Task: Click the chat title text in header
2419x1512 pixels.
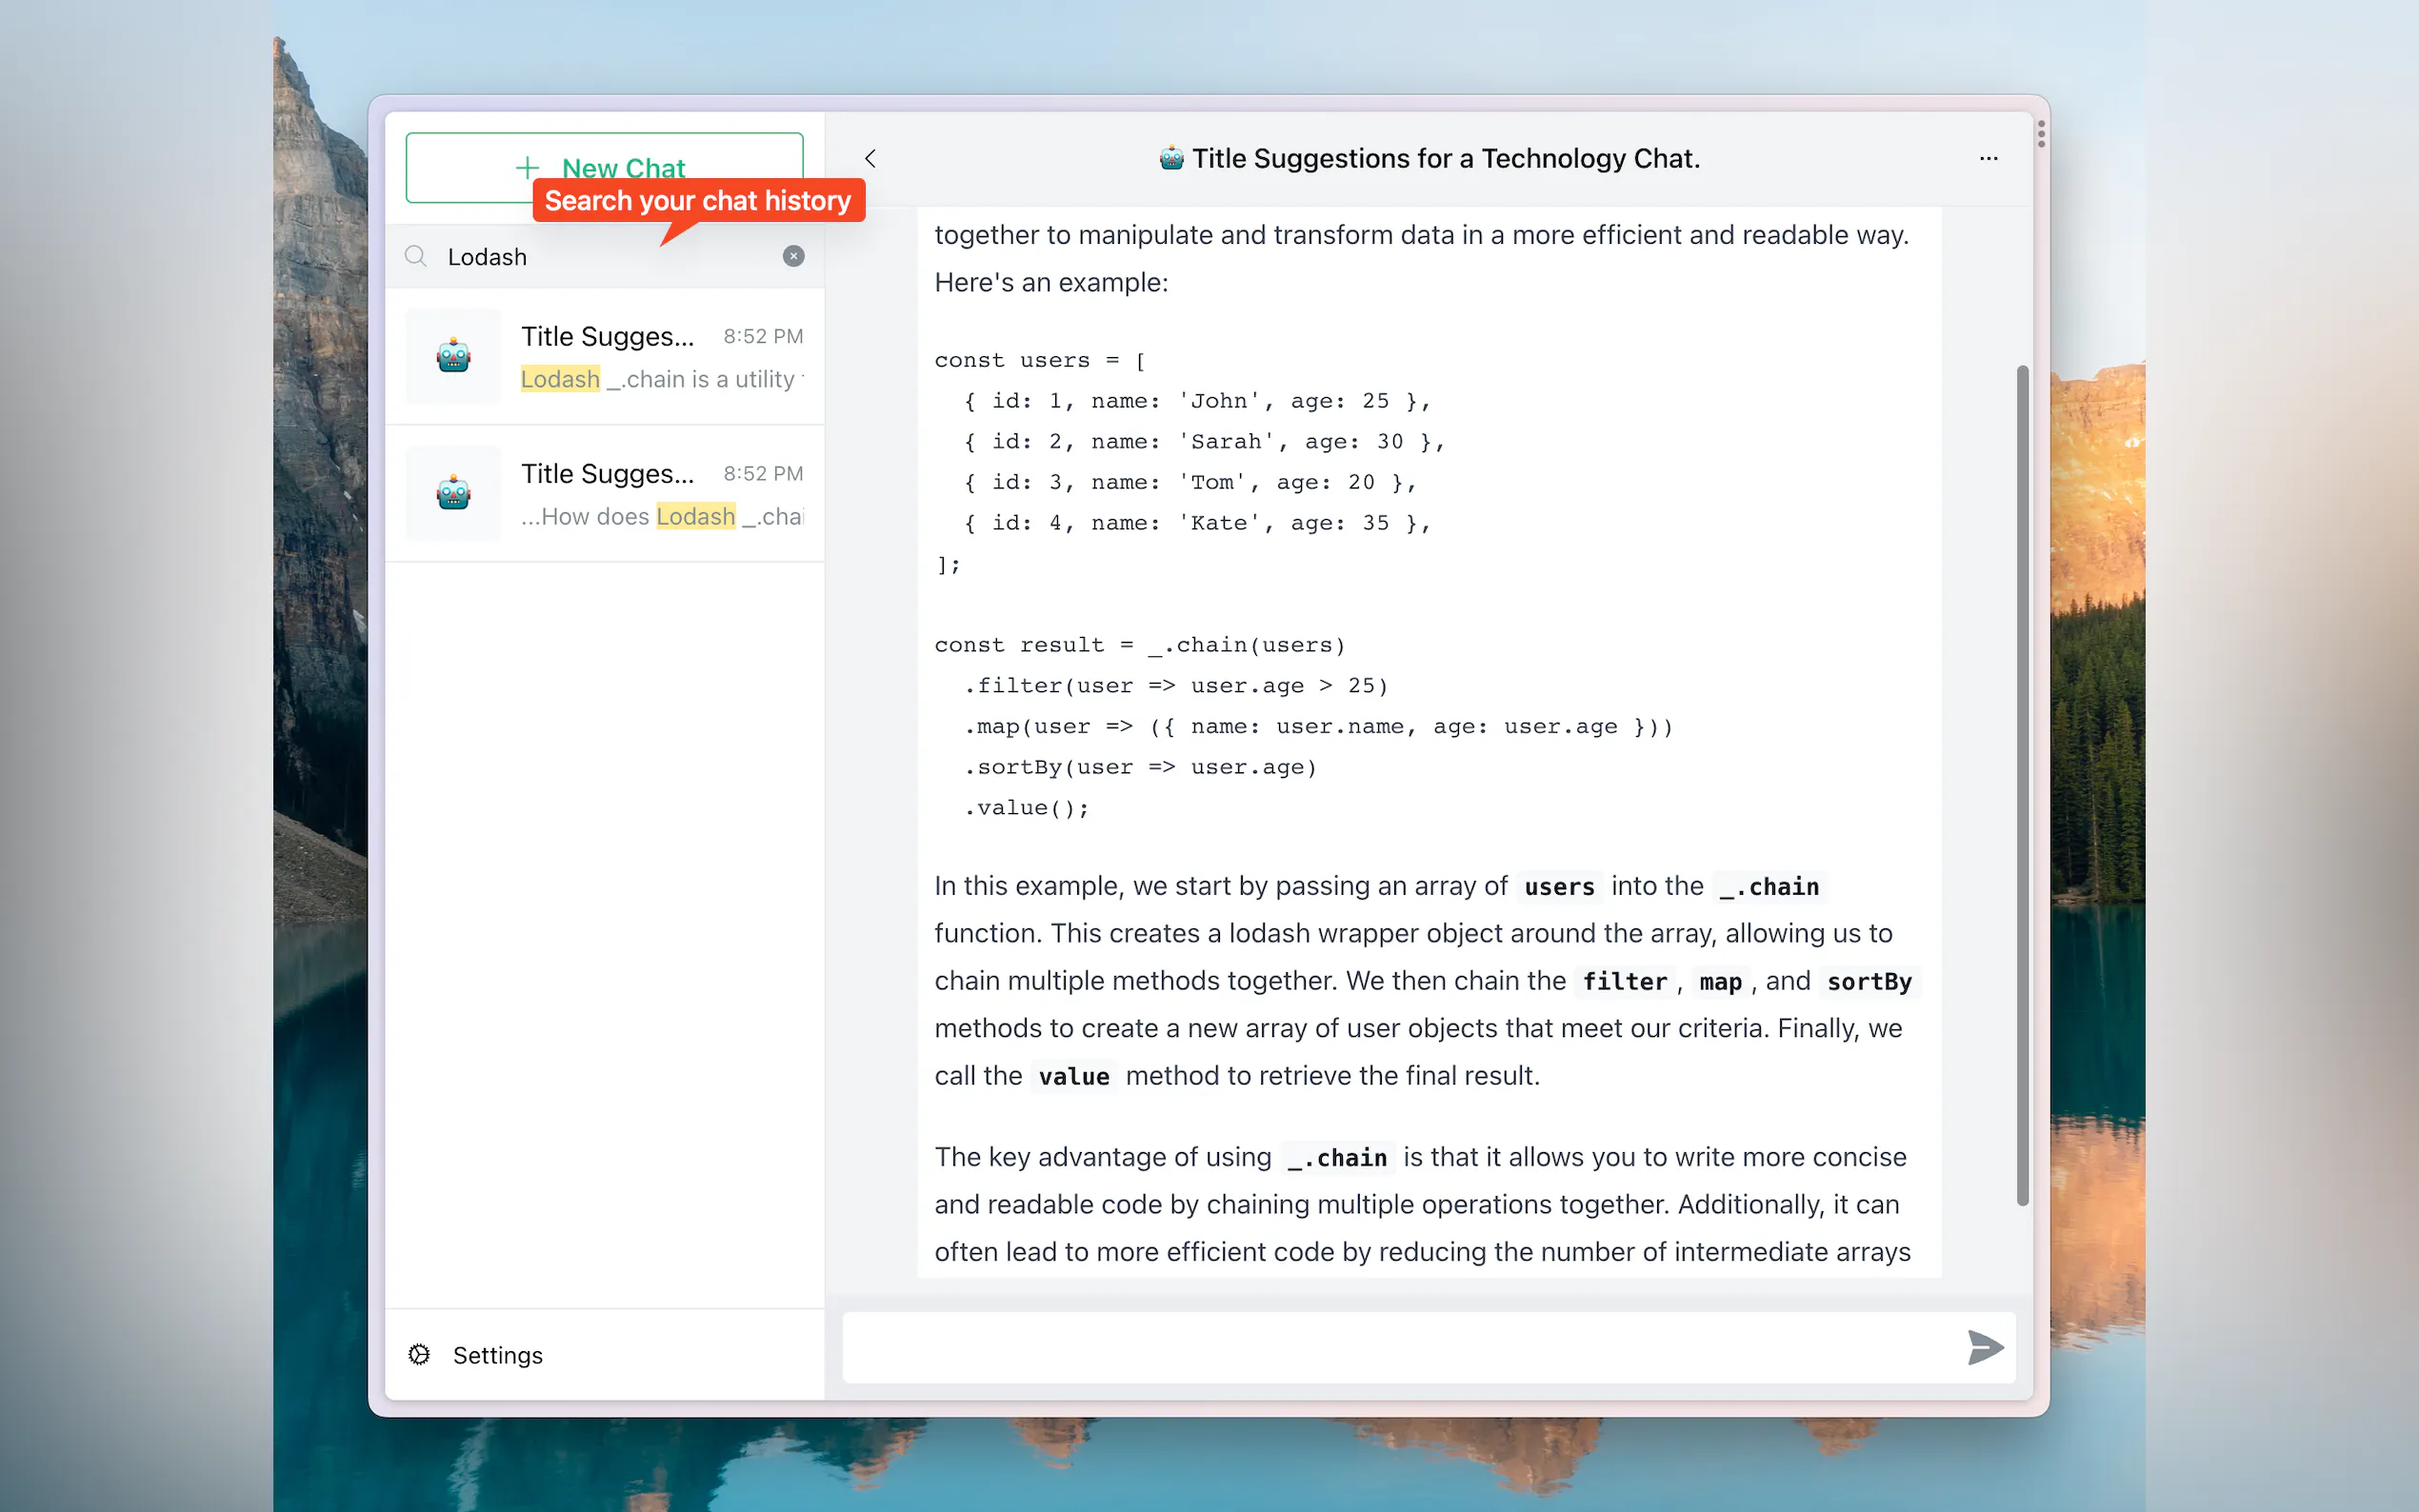Action: click(x=1445, y=159)
